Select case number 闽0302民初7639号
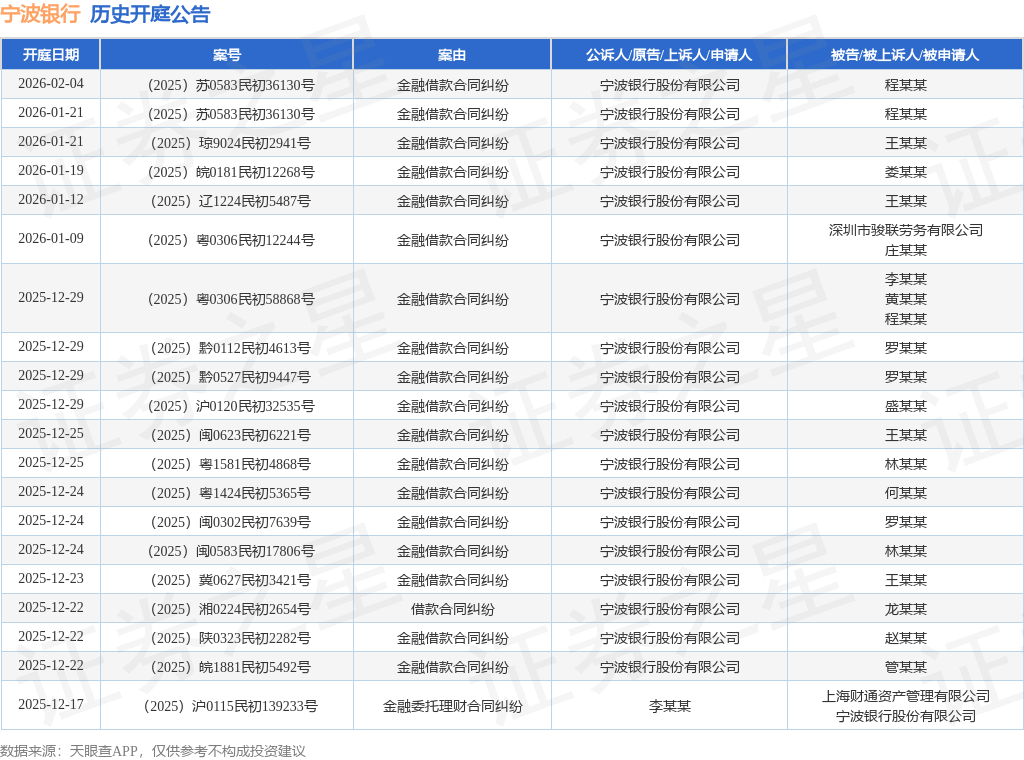The height and width of the screenshot is (760, 1024). coord(231,522)
